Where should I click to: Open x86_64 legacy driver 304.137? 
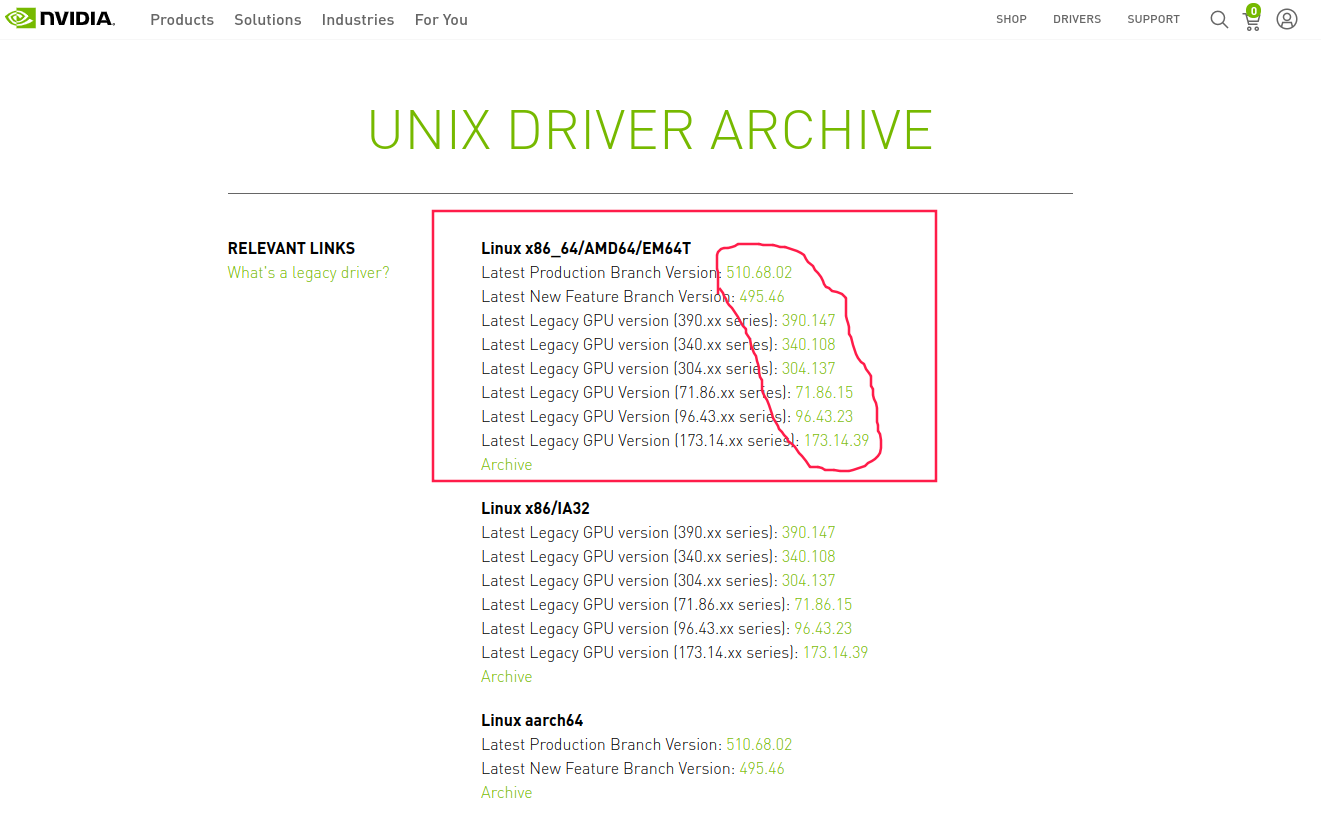808,369
